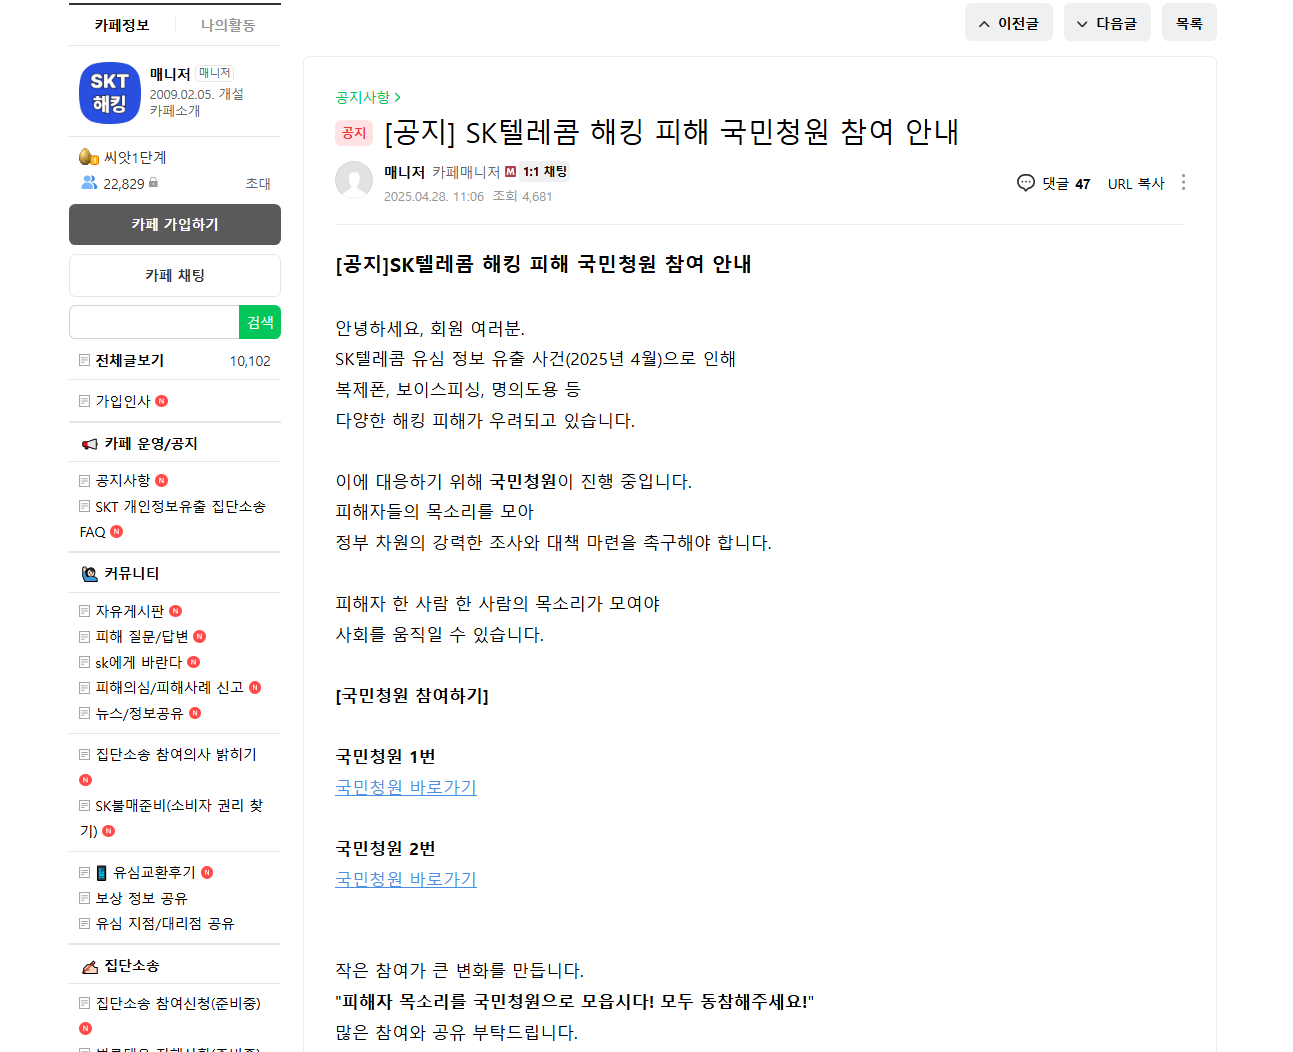The width and height of the screenshot is (1293, 1052).
Task: Open the 뉴스/정보공유 board
Action: [140, 714]
